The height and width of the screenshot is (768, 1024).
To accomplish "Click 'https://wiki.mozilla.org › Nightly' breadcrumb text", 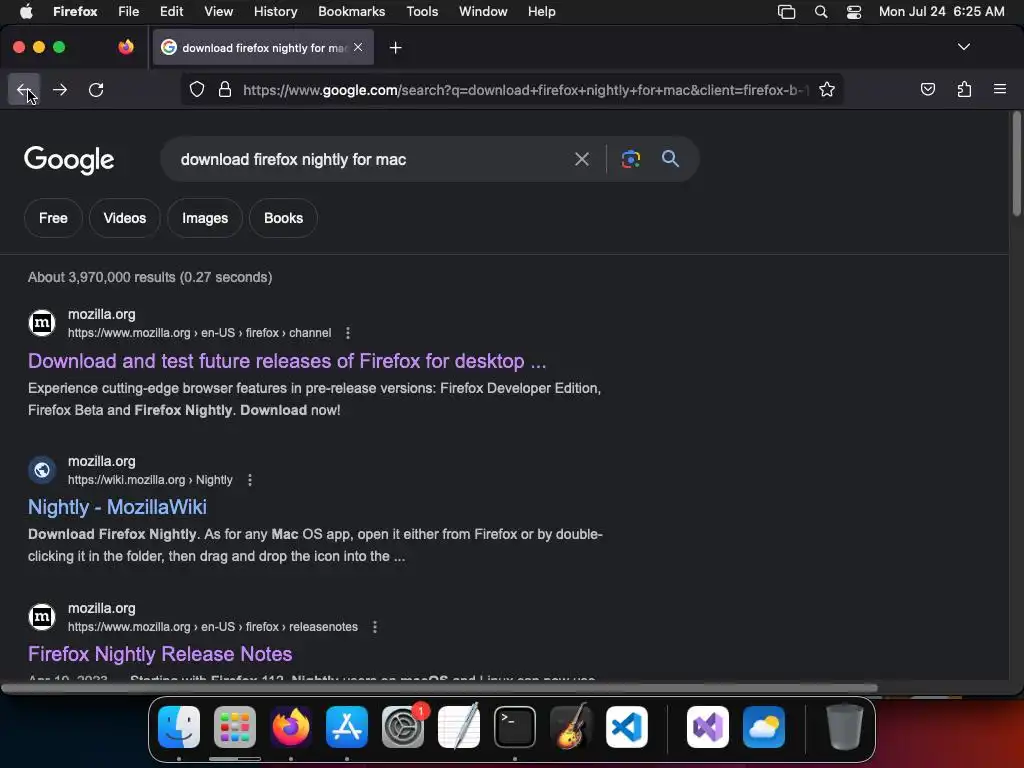I will (x=150, y=480).
